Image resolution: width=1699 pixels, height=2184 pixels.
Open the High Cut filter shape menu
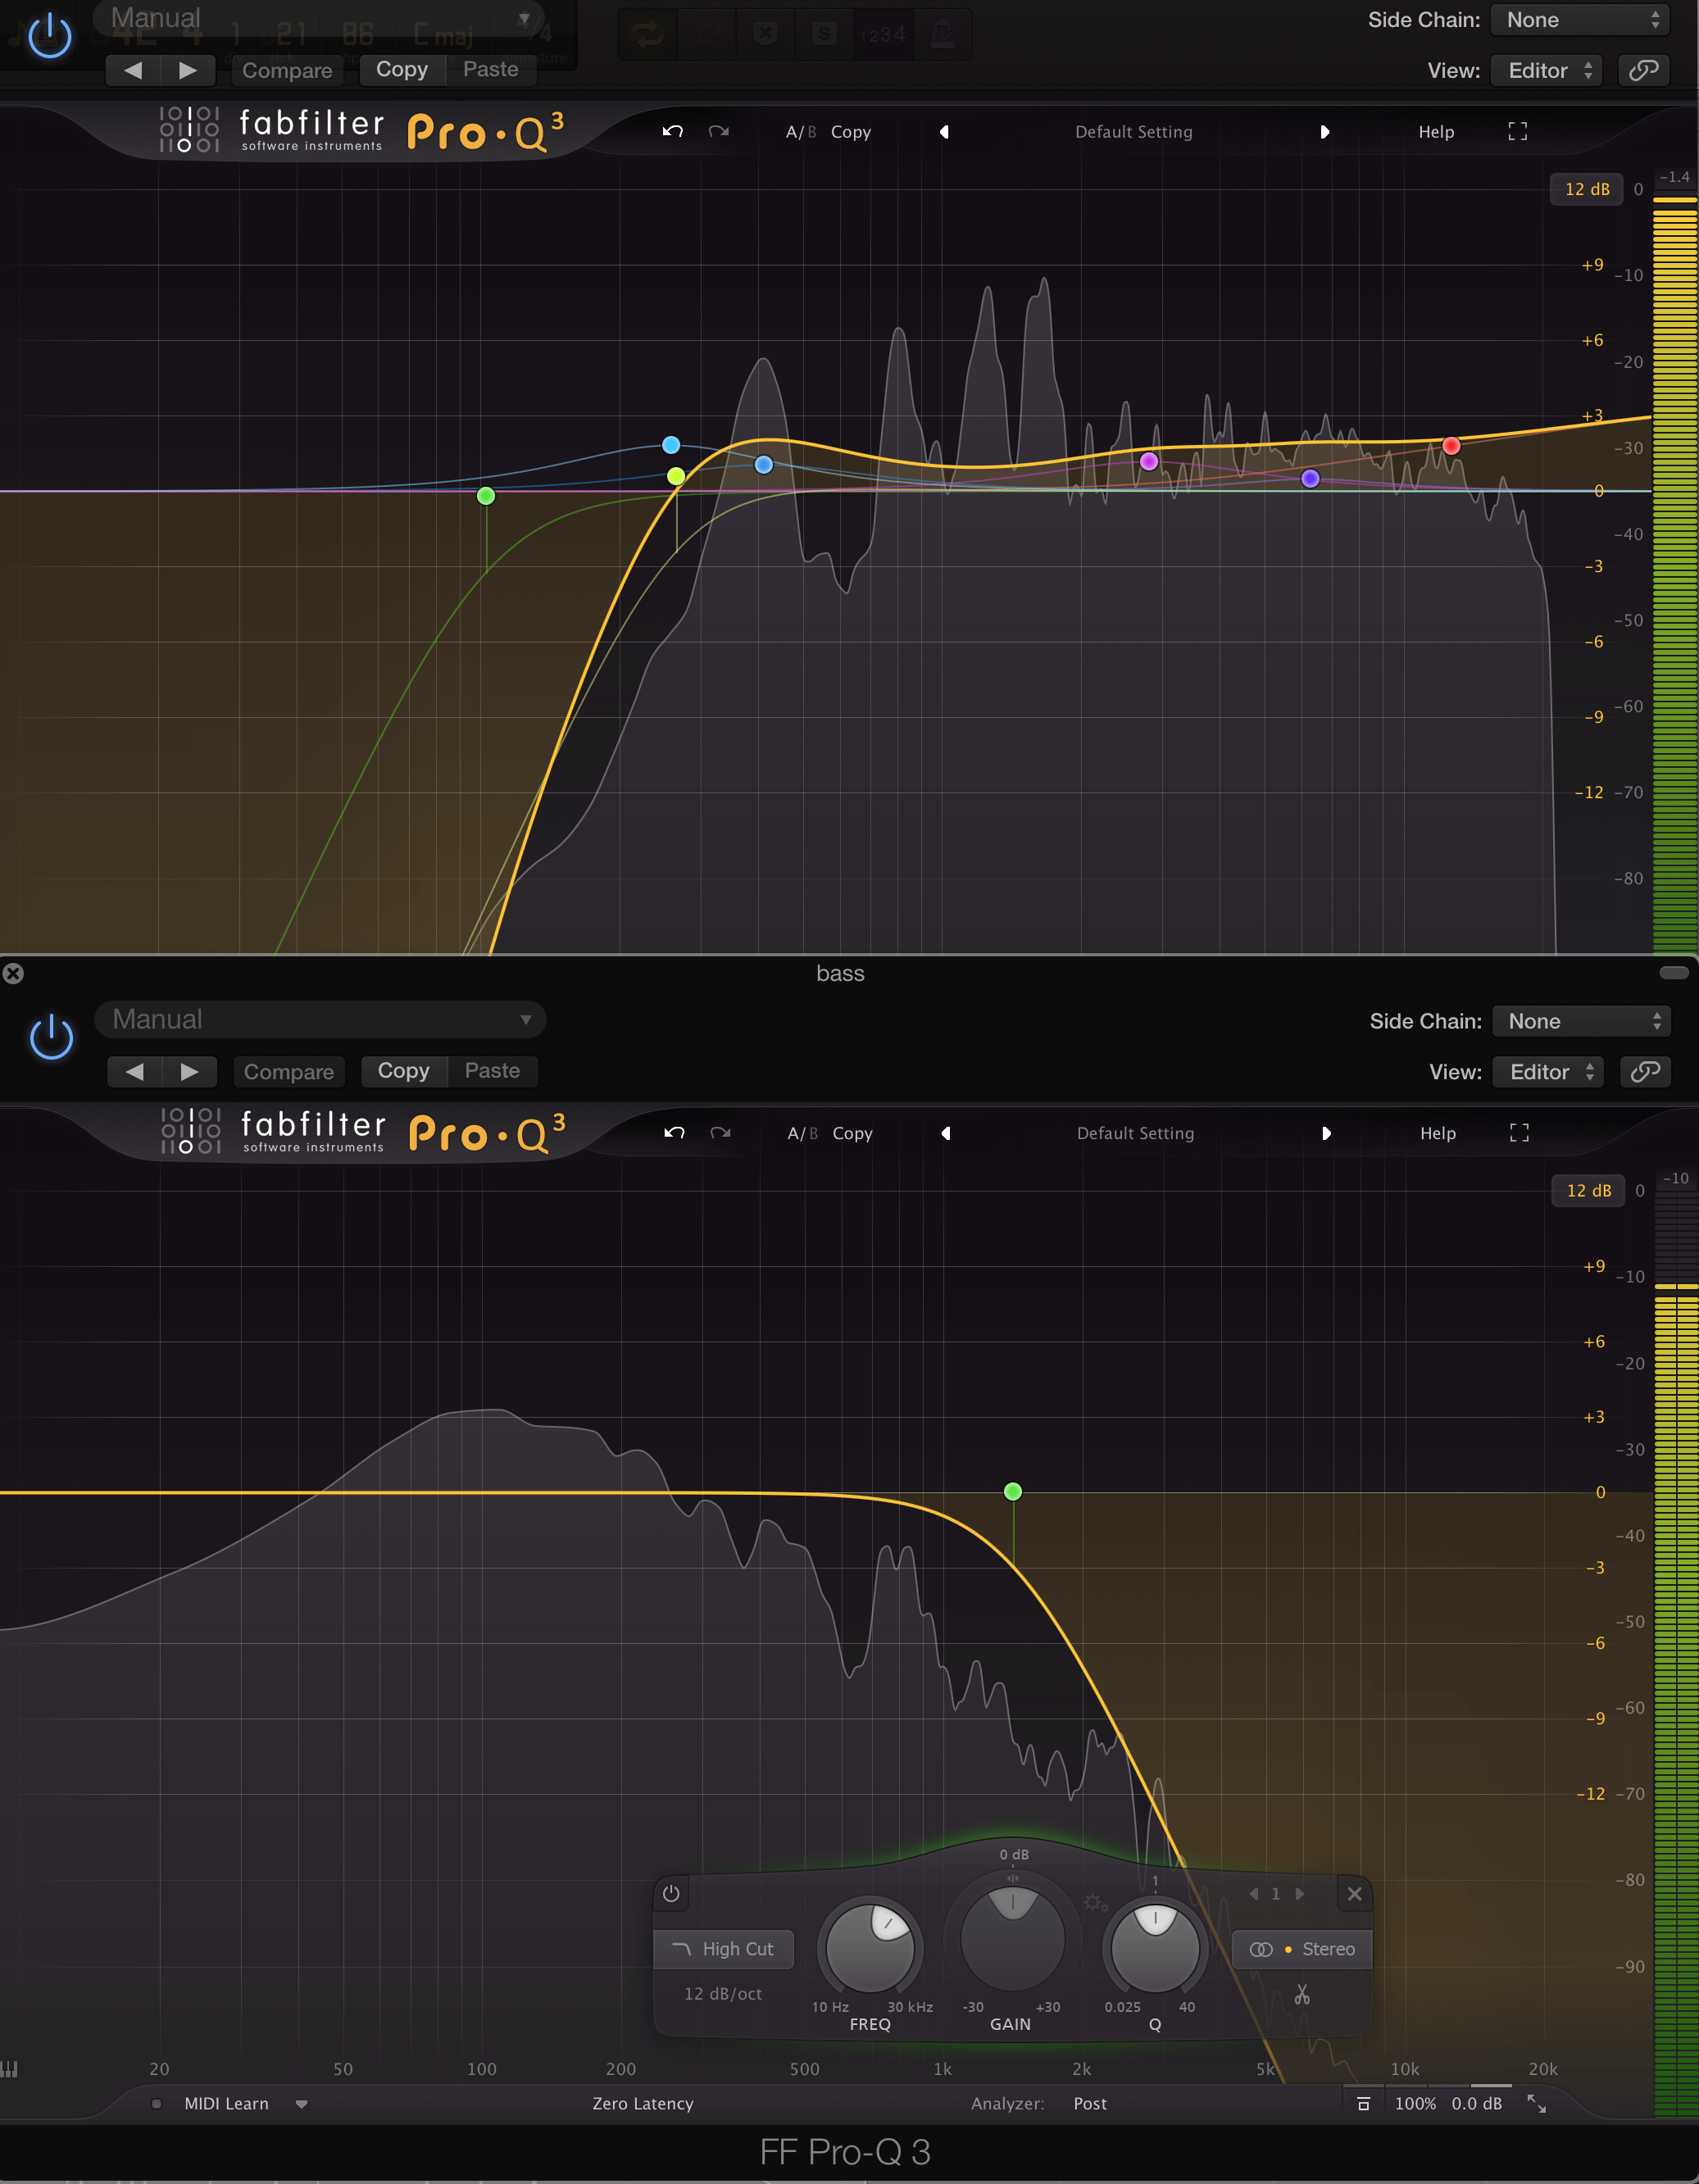pyautogui.click(x=724, y=1949)
